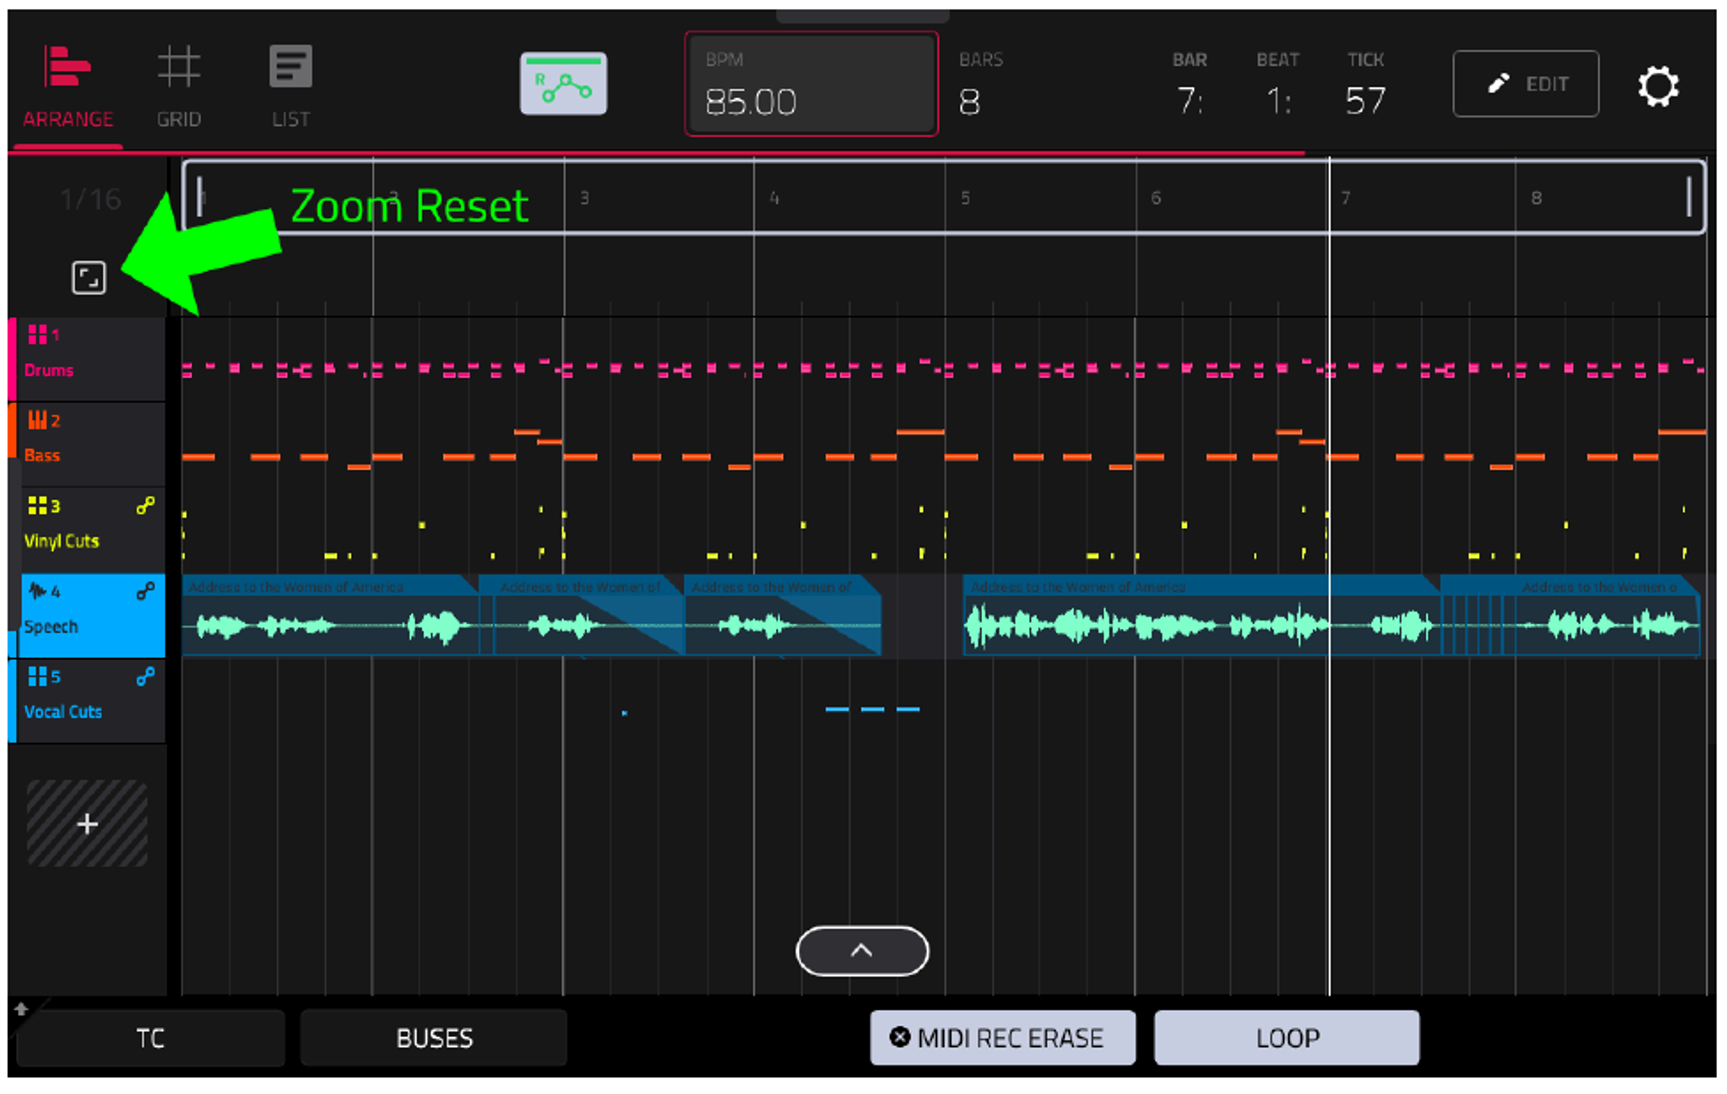Open the Buses button

[434, 1038]
